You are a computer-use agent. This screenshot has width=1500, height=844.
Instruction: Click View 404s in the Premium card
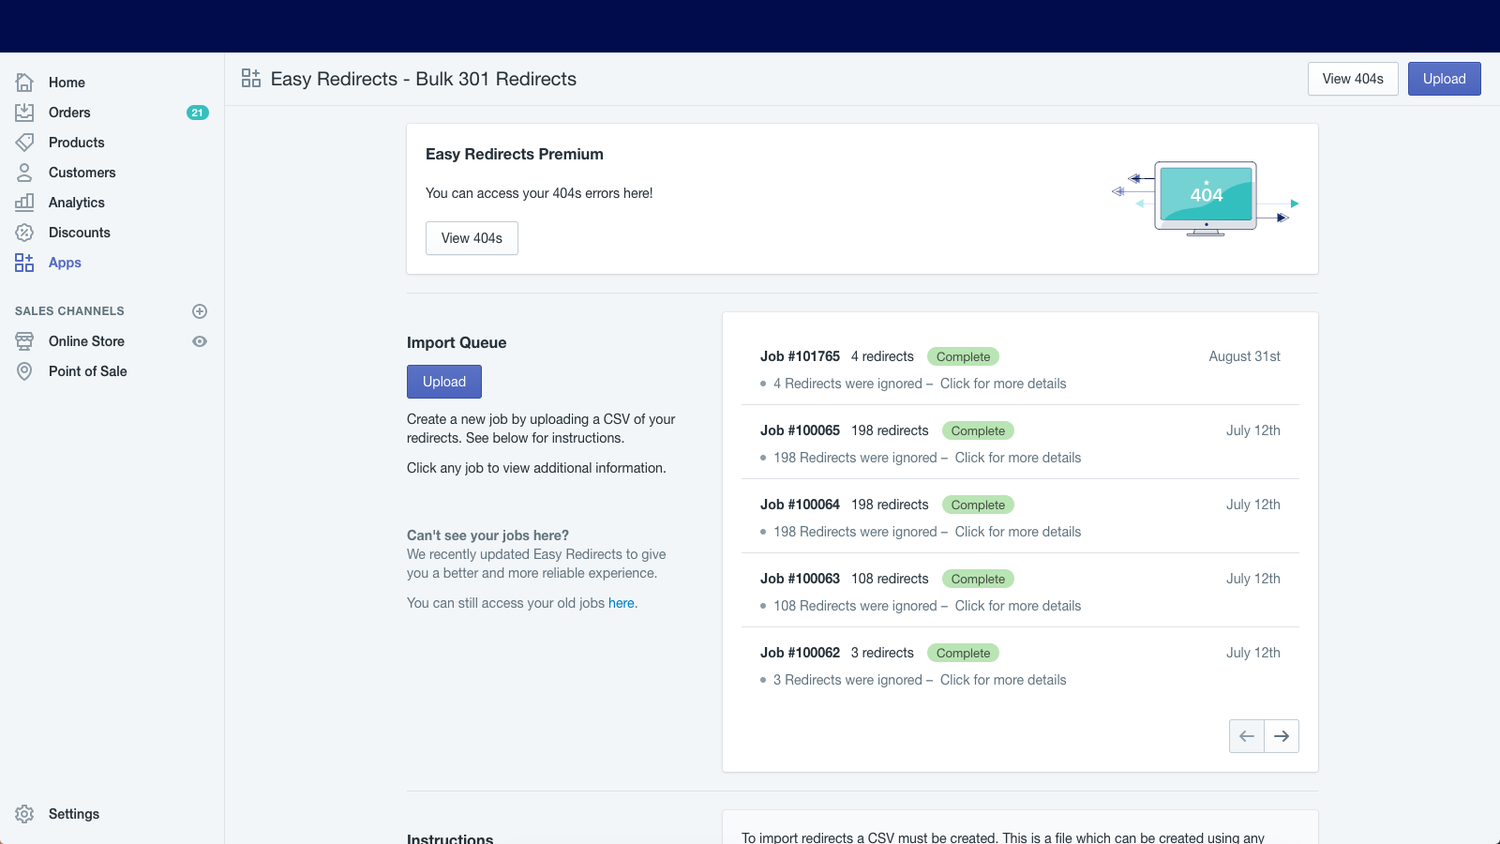pos(471,238)
